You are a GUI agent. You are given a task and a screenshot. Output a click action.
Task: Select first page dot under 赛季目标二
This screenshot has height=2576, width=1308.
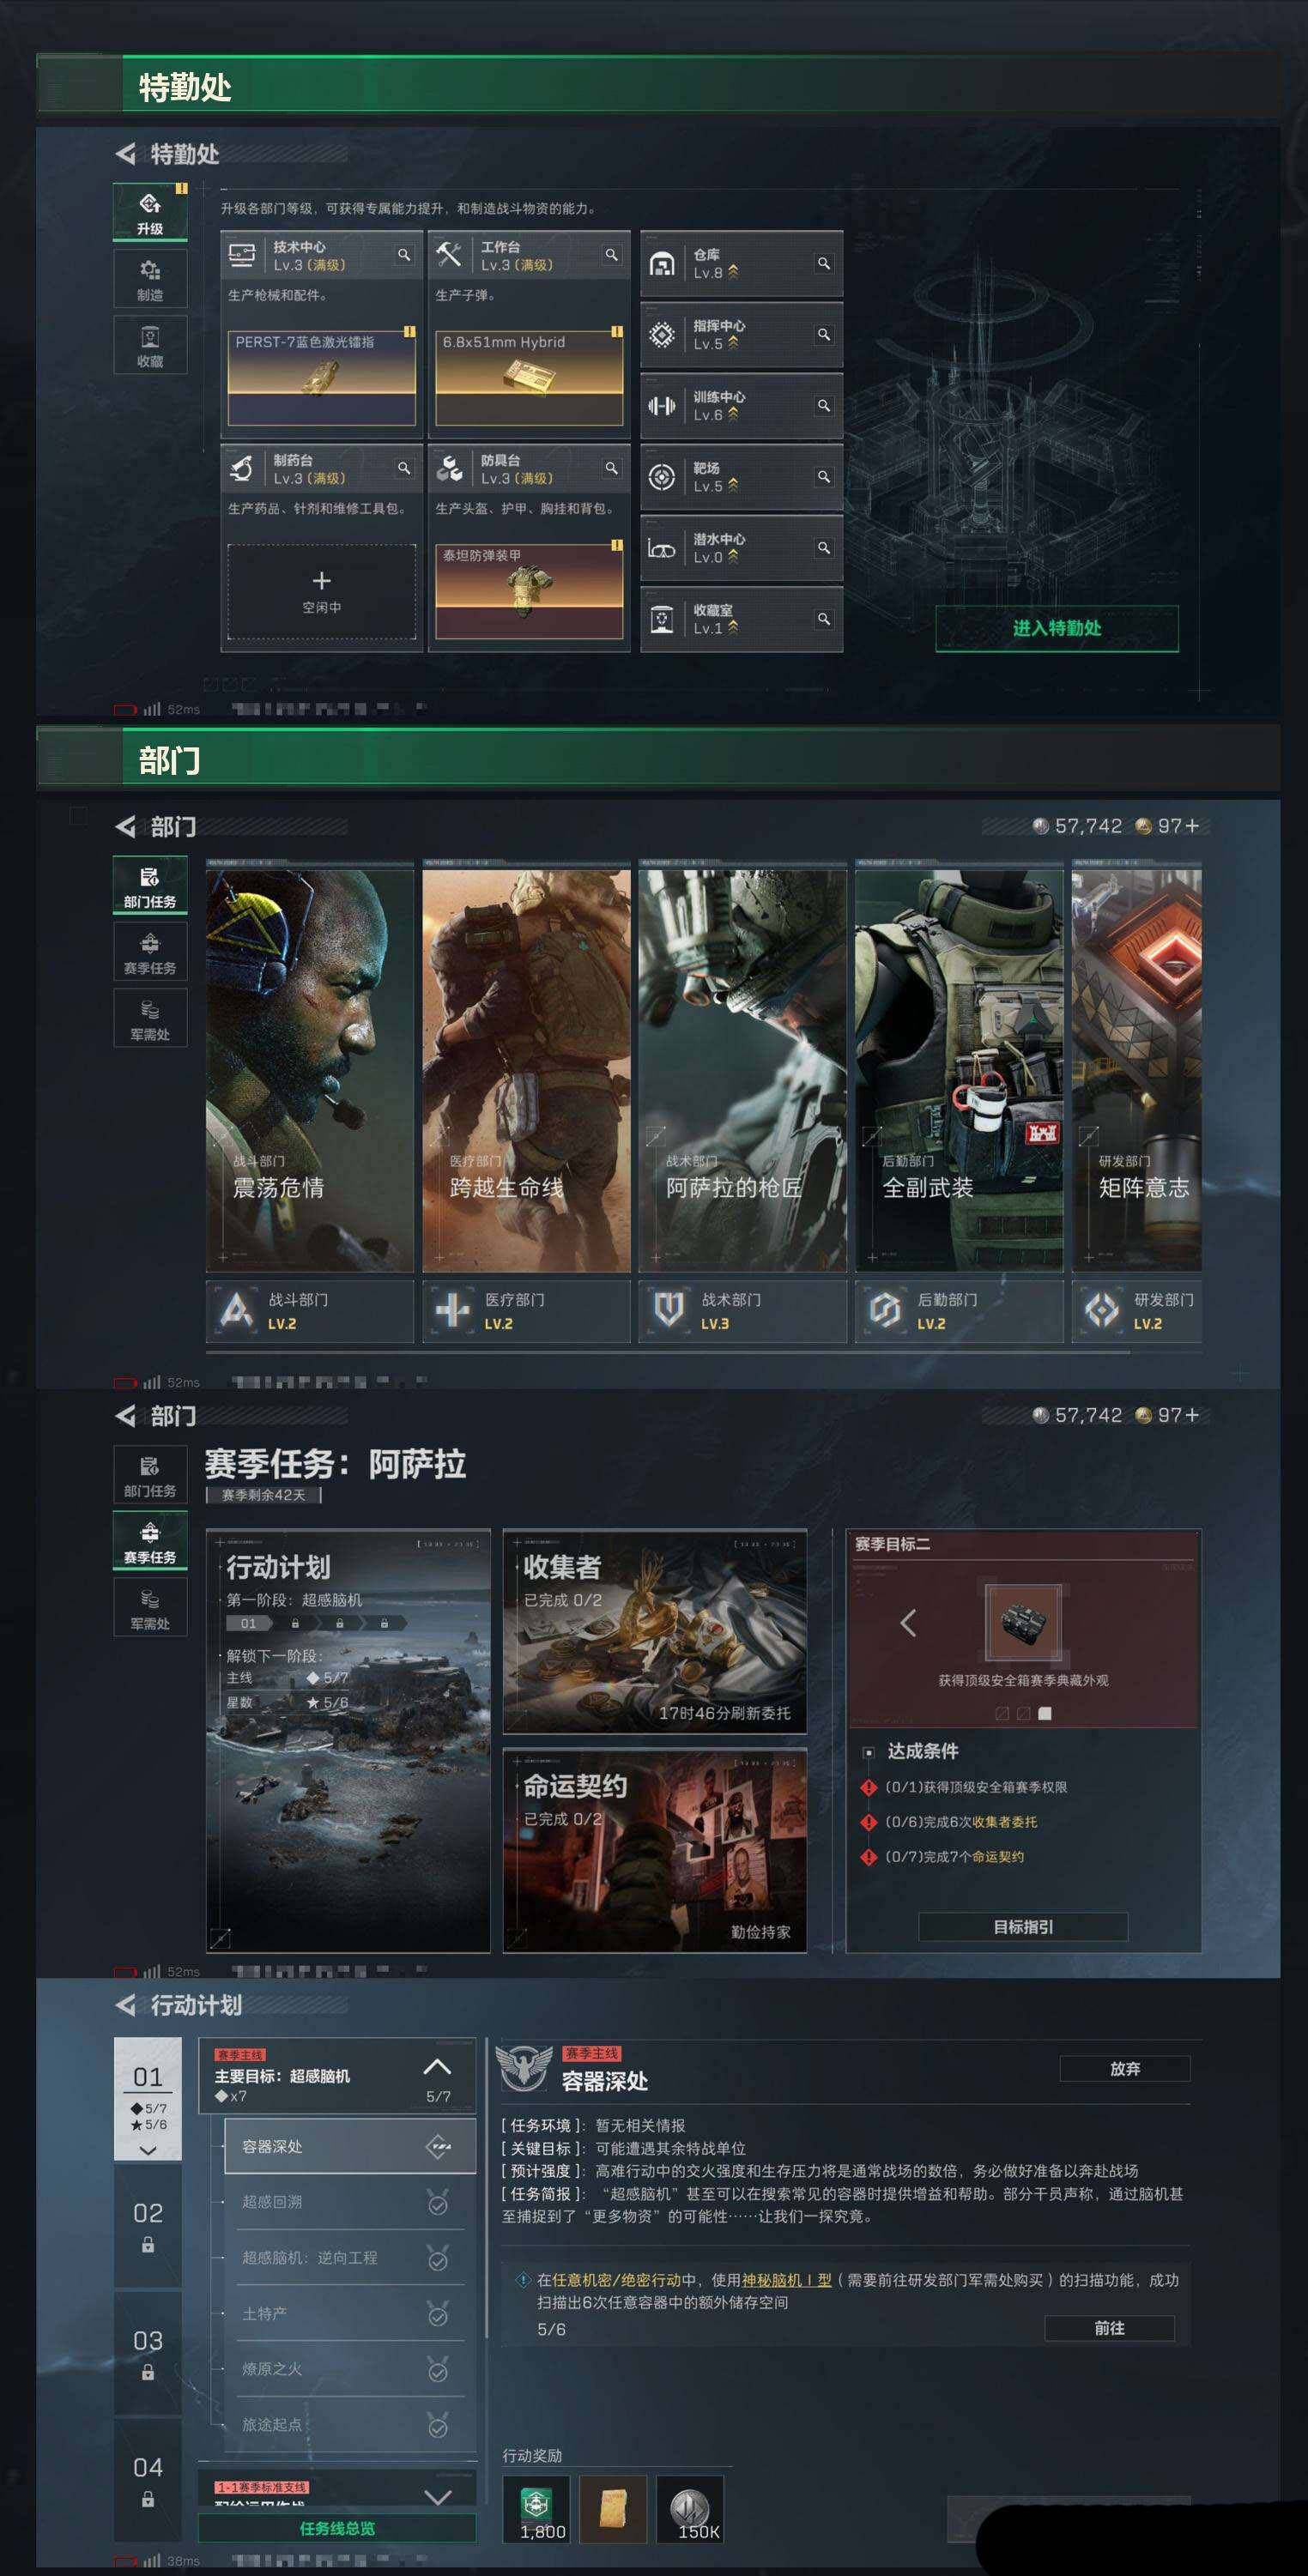pos(1002,1713)
